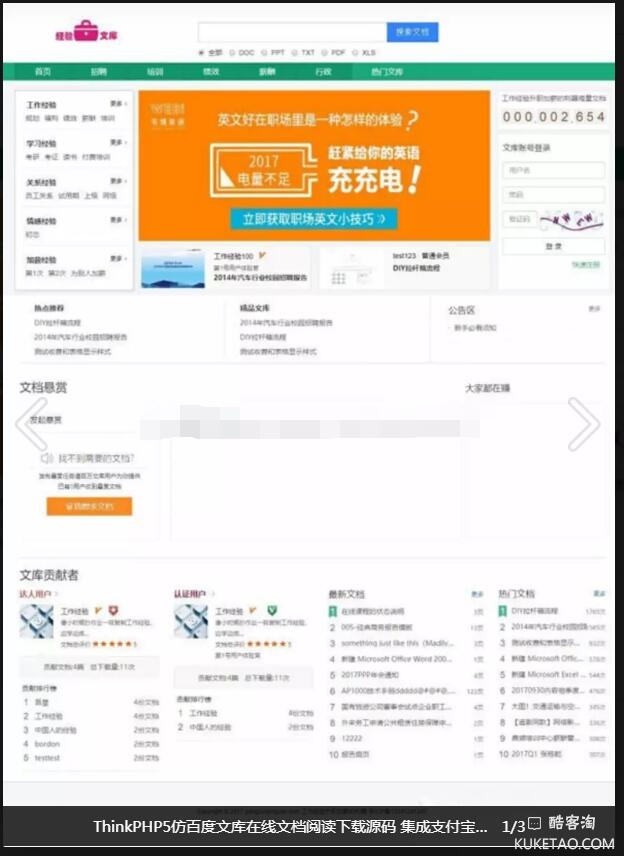Open the 培训 navigation tab

click(x=155, y=72)
